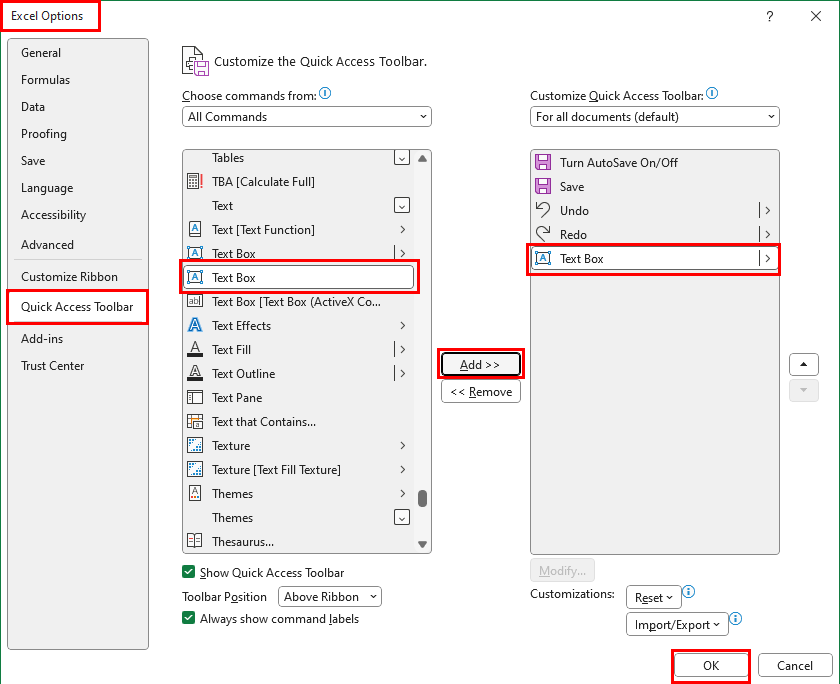Expand the Tables group dropdown arrow
The height and width of the screenshot is (684, 840).
tap(402, 157)
